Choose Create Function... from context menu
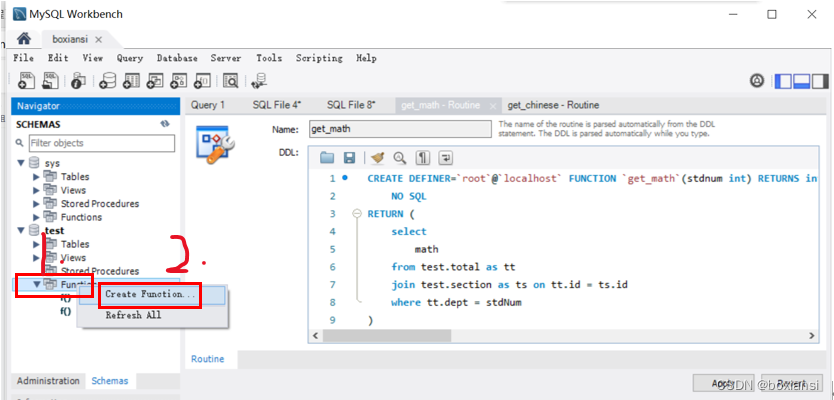Screen dimensions: 834x400 (x=152, y=294)
